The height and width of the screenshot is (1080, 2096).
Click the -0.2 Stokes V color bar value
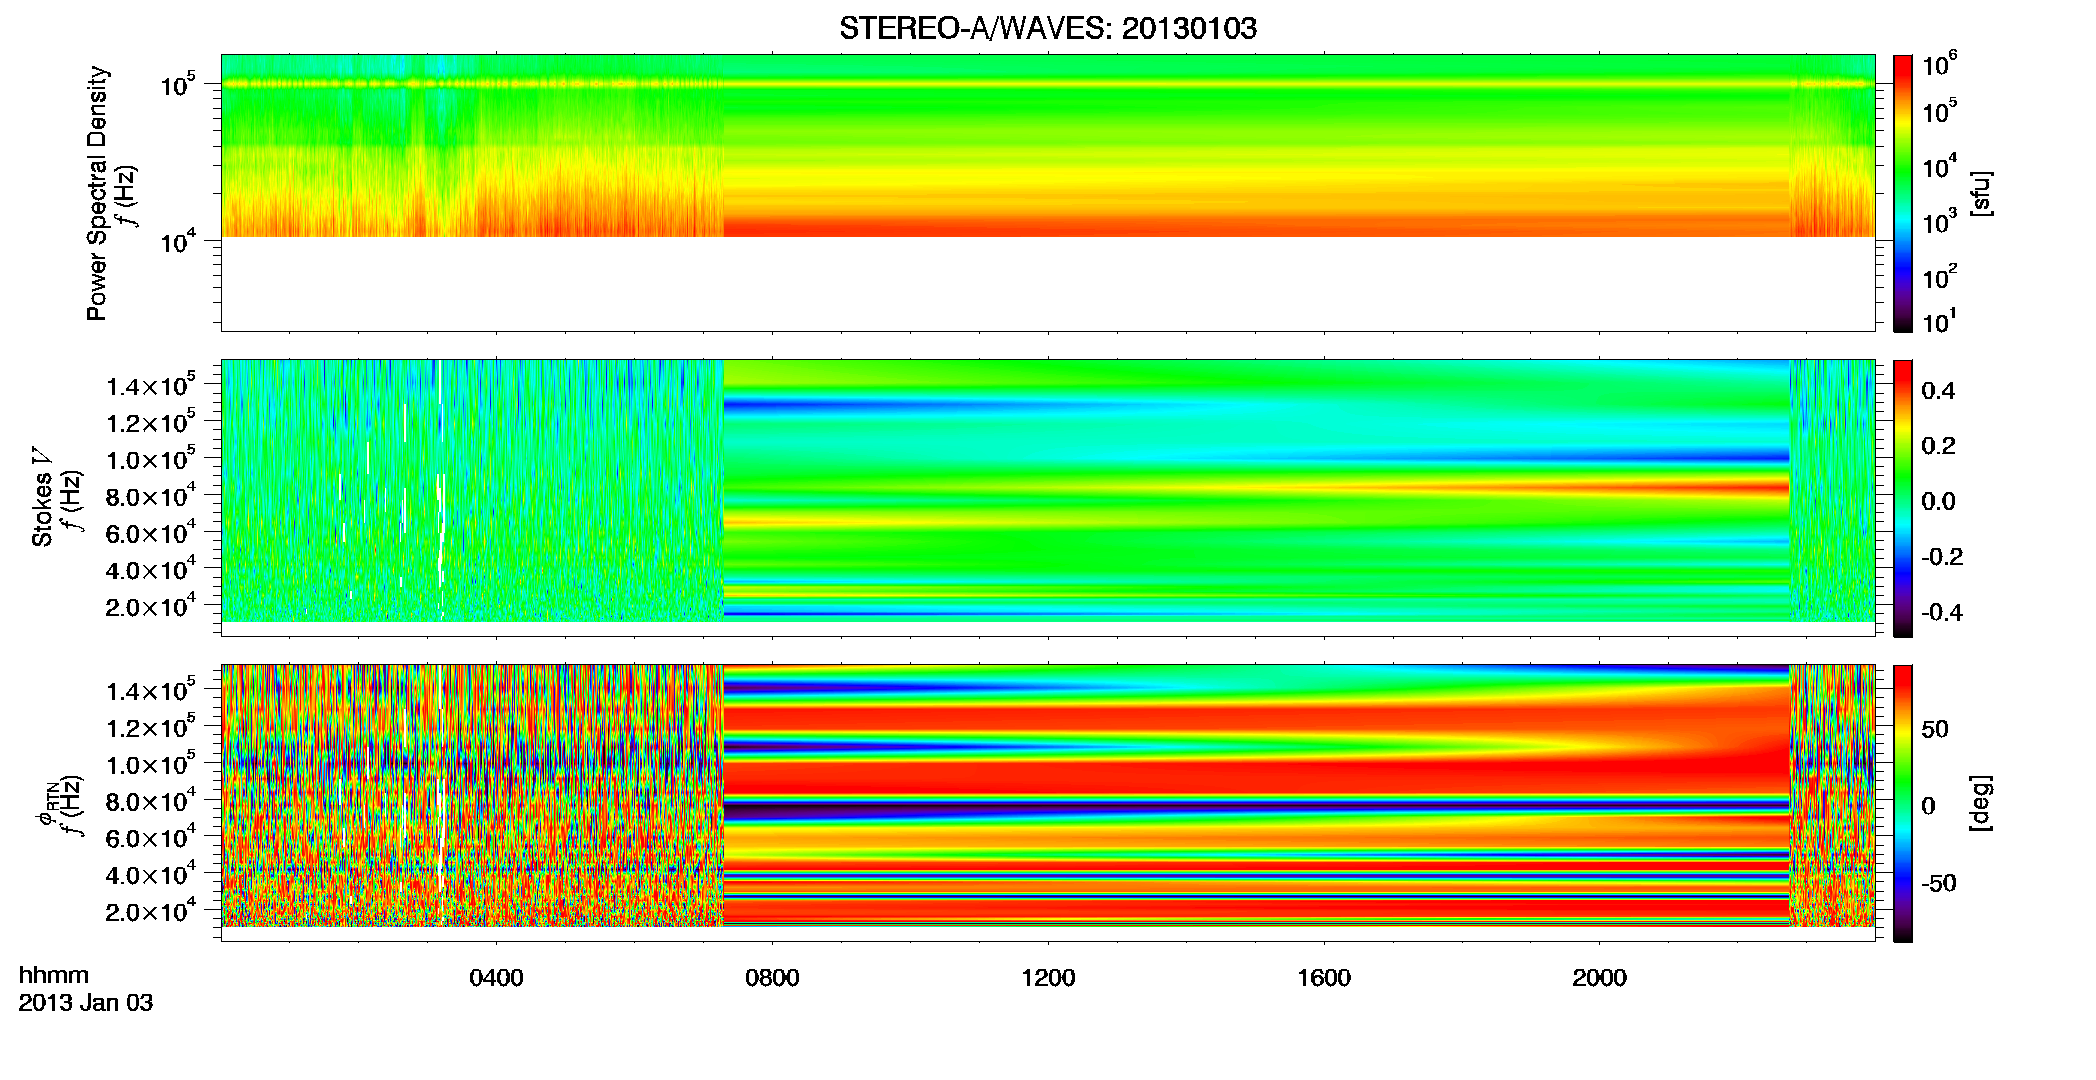(x=1942, y=557)
